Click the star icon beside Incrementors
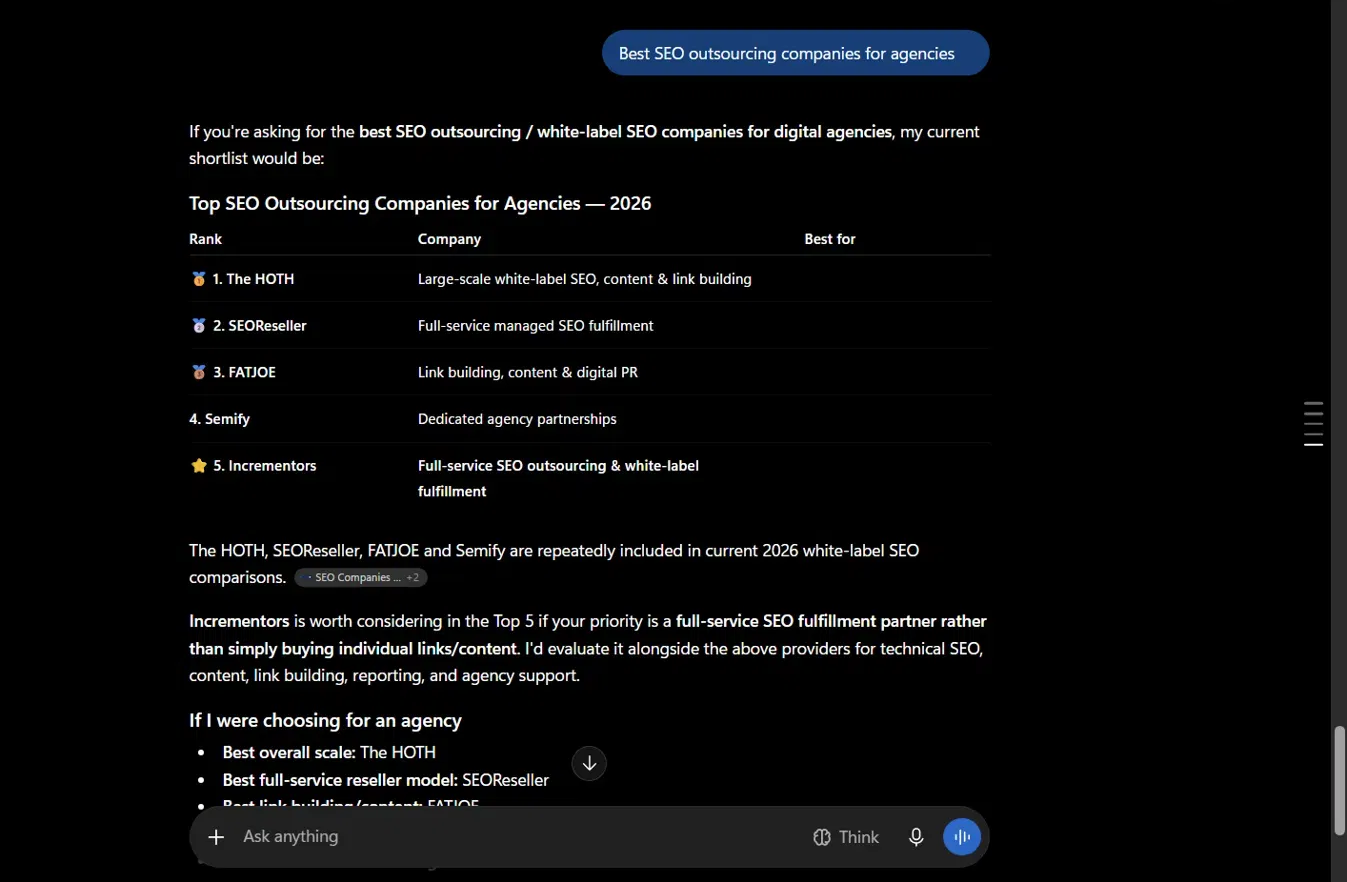The image size is (1347, 882). tap(199, 465)
